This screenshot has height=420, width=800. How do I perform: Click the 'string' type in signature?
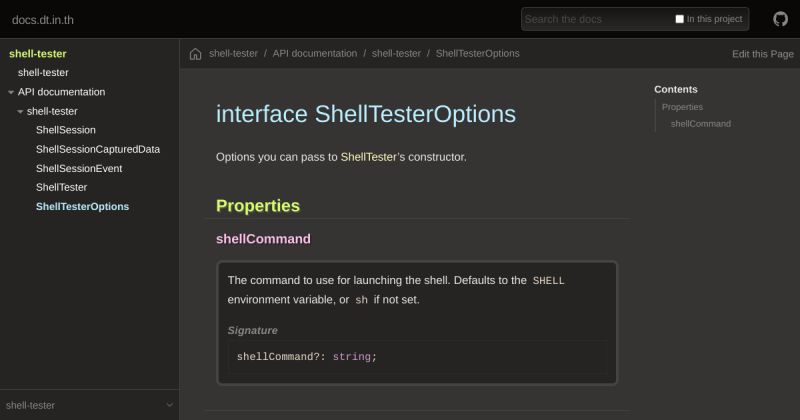point(352,357)
